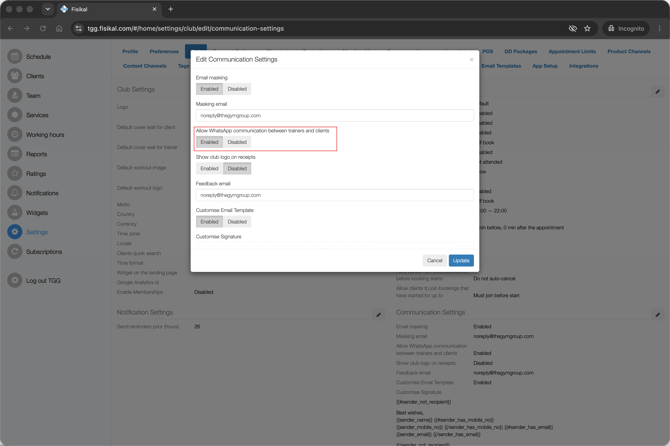Set Email masking to Disabled
This screenshot has height=446, width=670.
[x=237, y=89]
